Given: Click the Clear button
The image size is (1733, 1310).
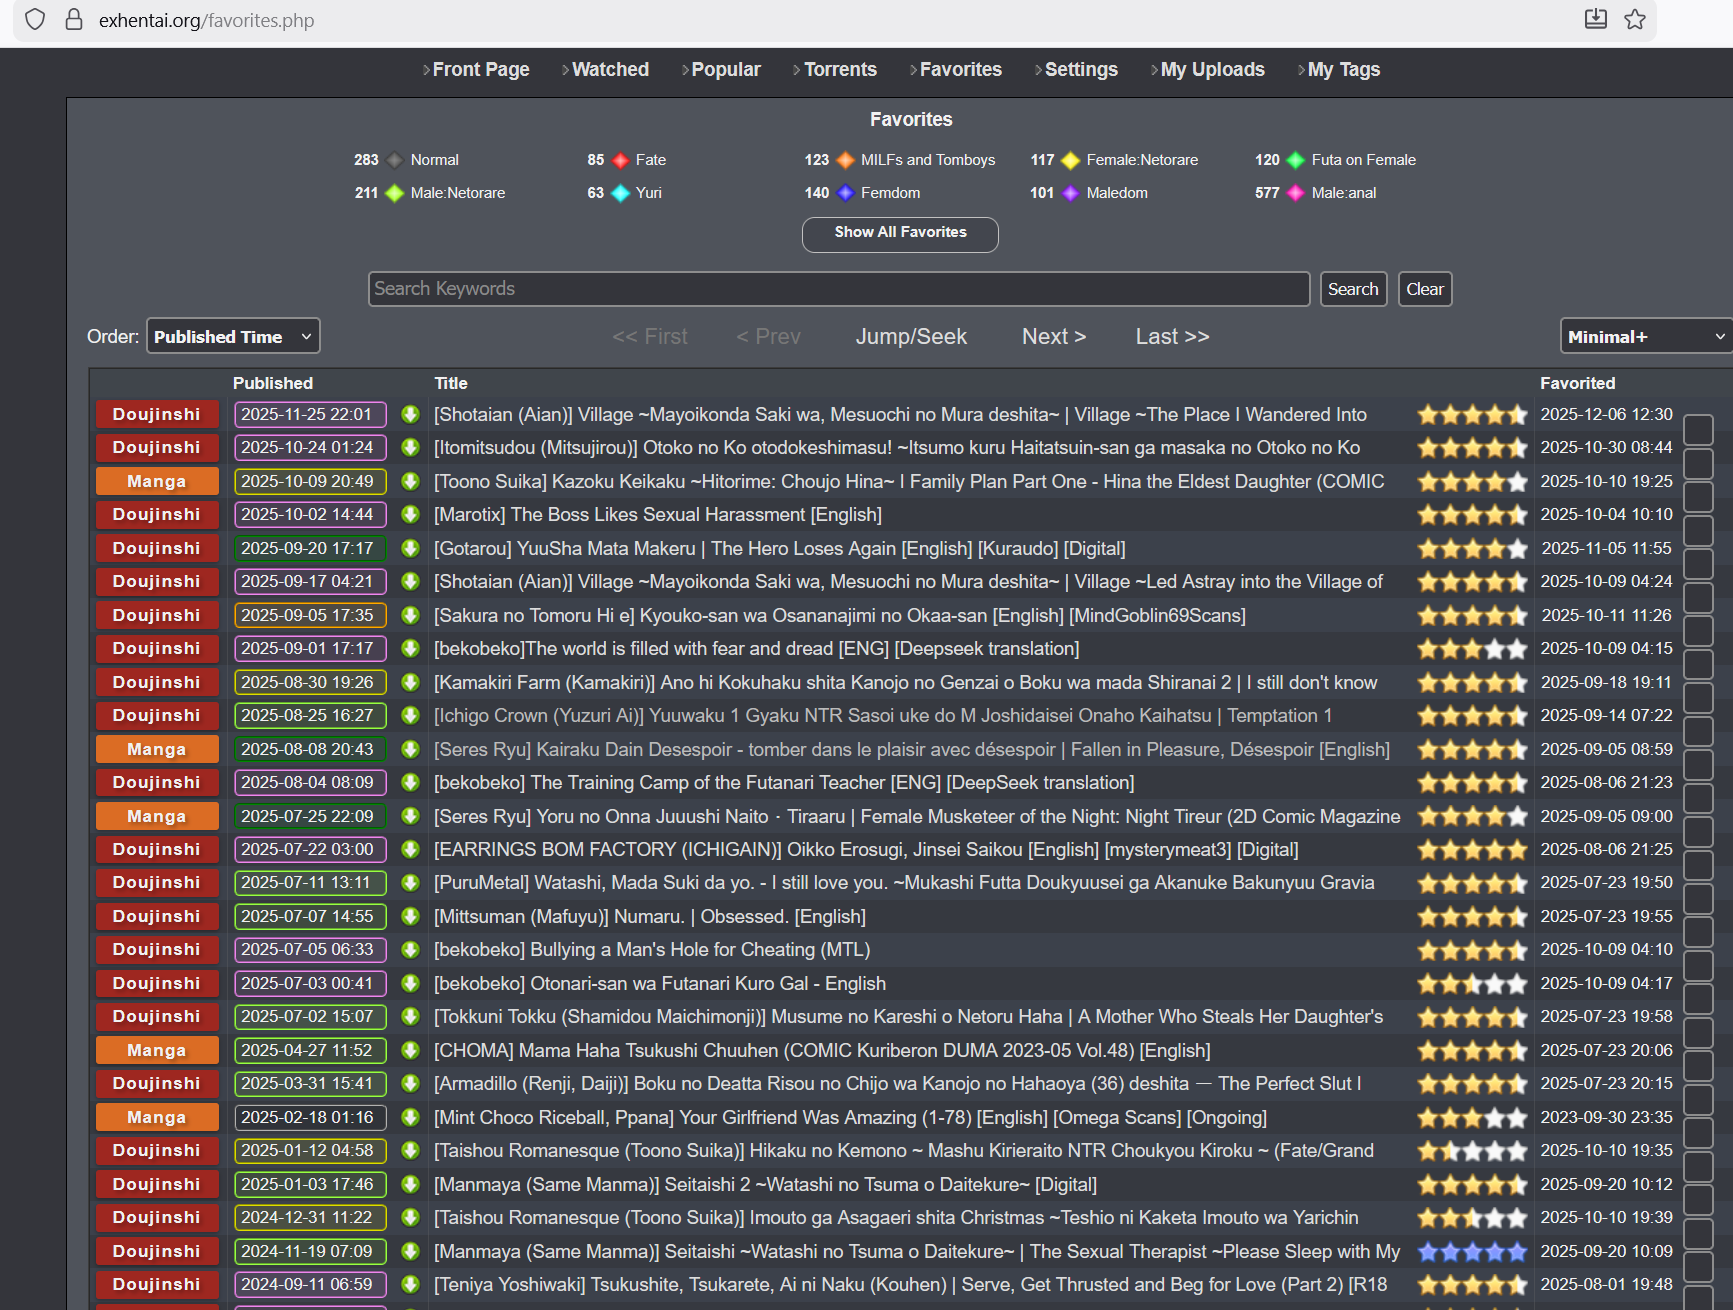Looking at the screenshot, I should (x=1425, y=289).
